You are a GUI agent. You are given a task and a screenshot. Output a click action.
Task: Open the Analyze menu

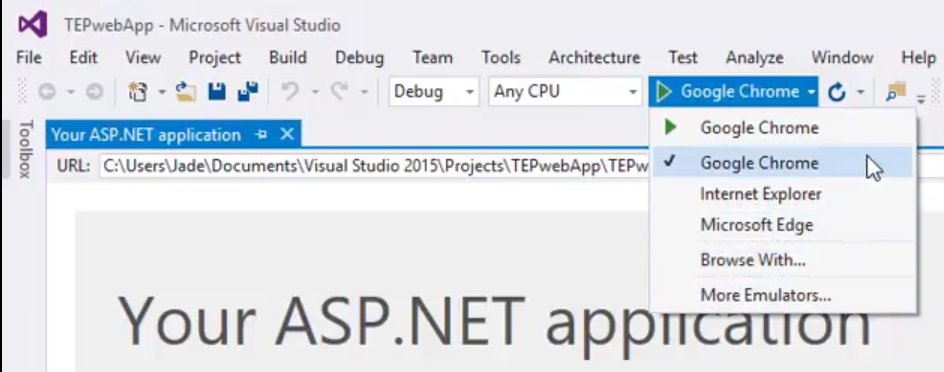[x=754, y=58]
